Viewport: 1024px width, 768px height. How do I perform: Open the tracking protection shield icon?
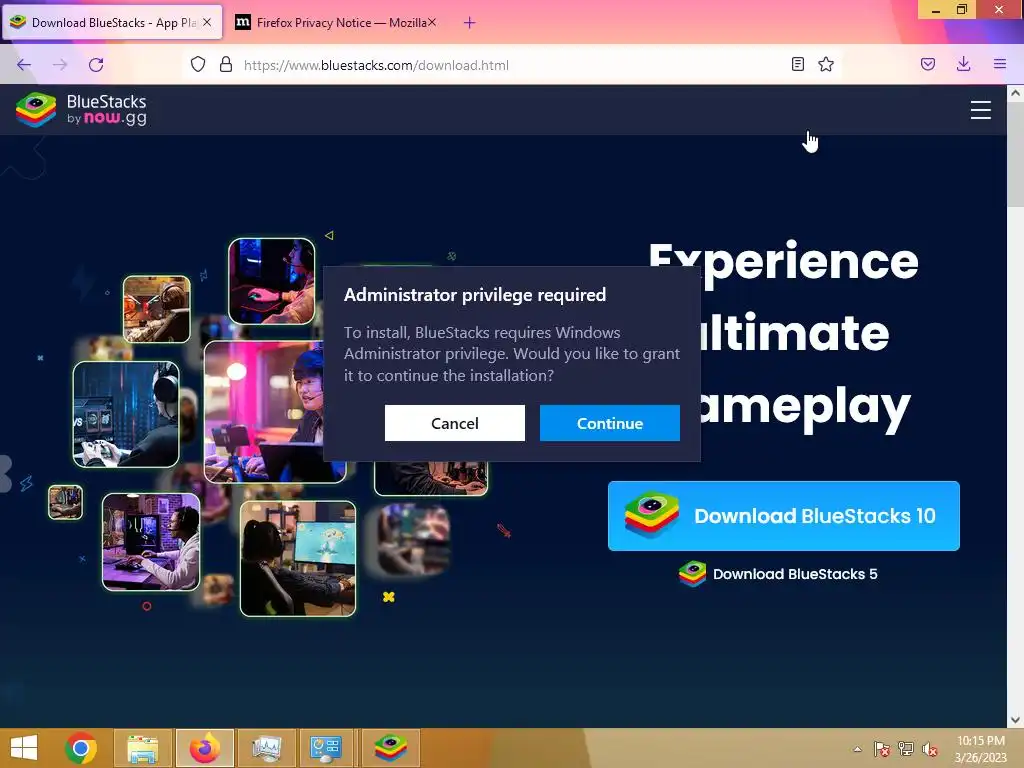pos(198,65)
